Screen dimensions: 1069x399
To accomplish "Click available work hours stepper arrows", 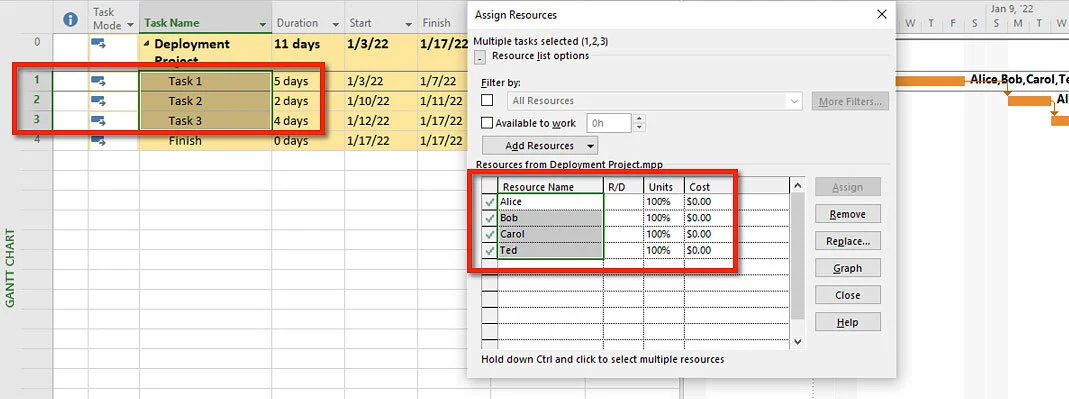I will [x=639, y=123].
